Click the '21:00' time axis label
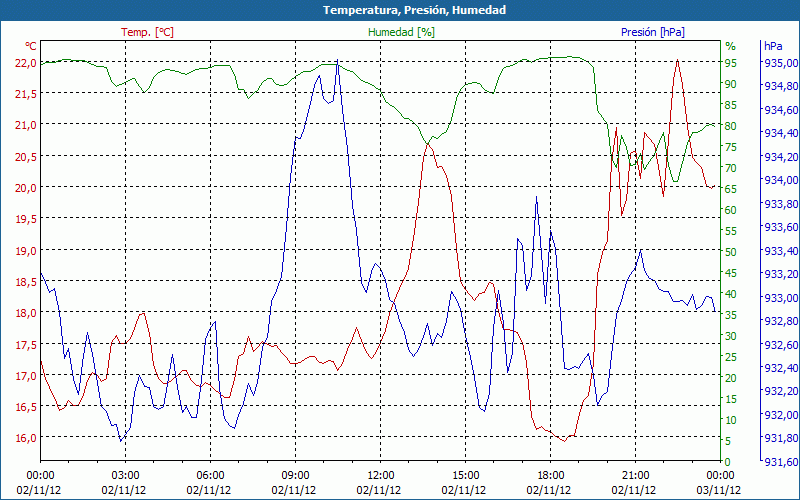The image size is (800, 500). (x=636, y=476)
